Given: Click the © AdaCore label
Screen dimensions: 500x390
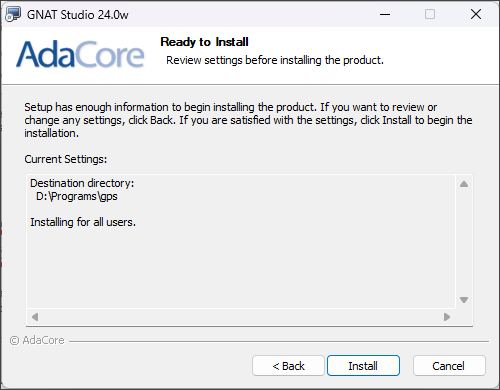Looking at the screenshot, I should click(x=37, y=340).
